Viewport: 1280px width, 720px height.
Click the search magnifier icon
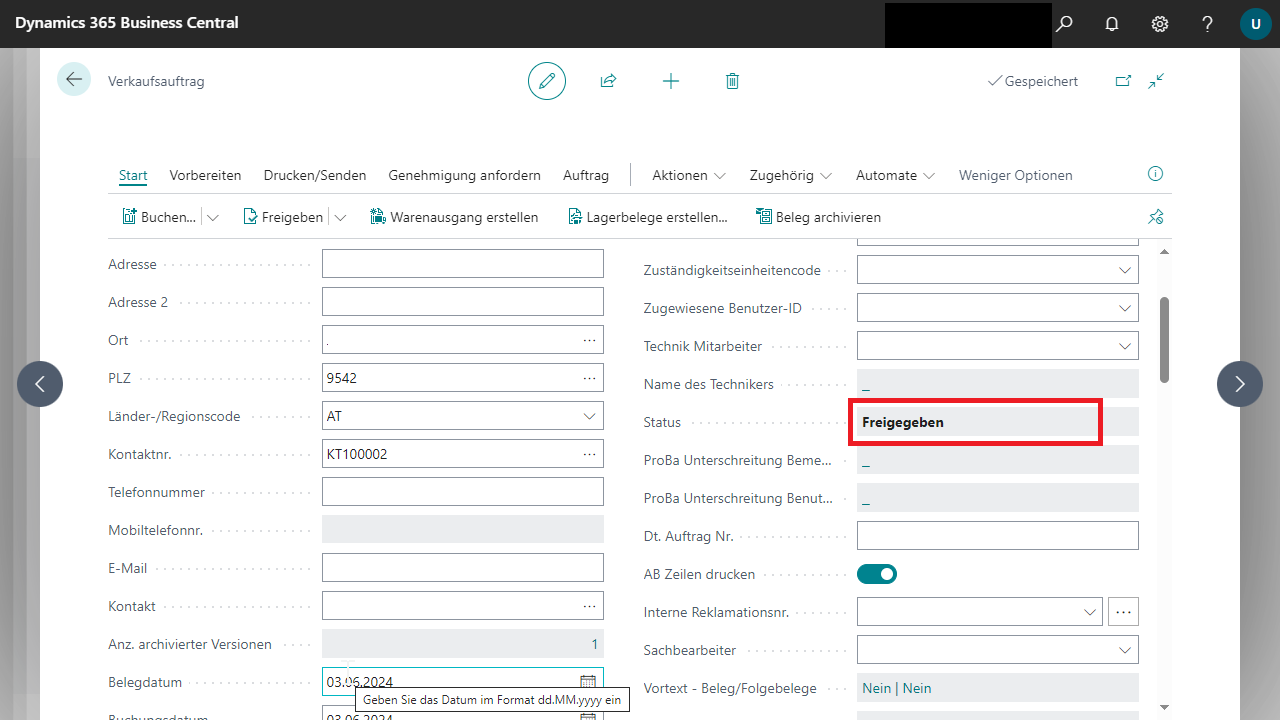click(1064, 23)
